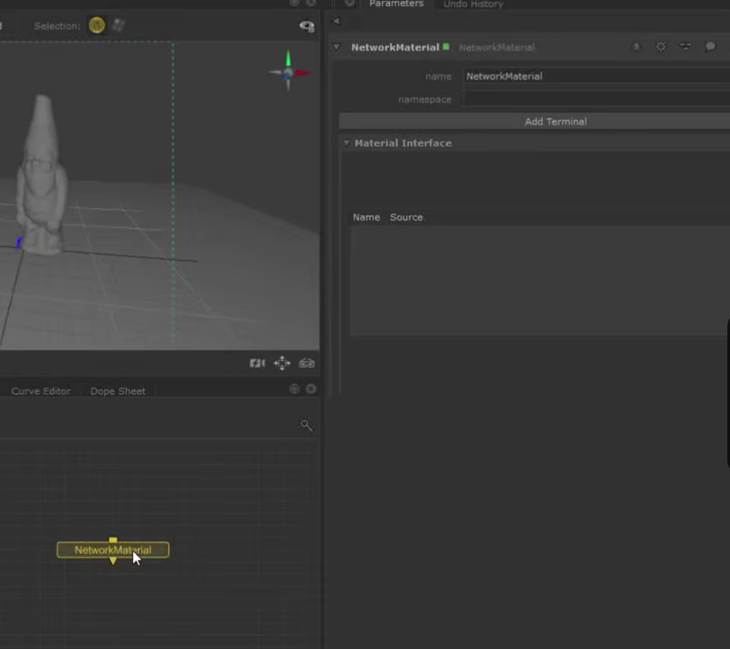Click the gear icon in NetworkMaterial header
Image resolution: width=730 pixels, height=649 pixels.
point(660,47)
